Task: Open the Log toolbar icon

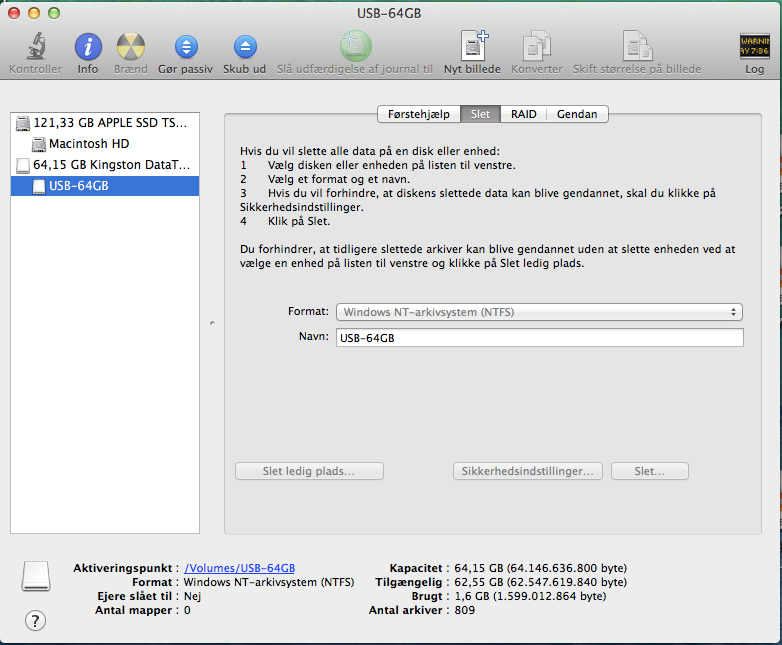Action: click(x=755, y=46)
